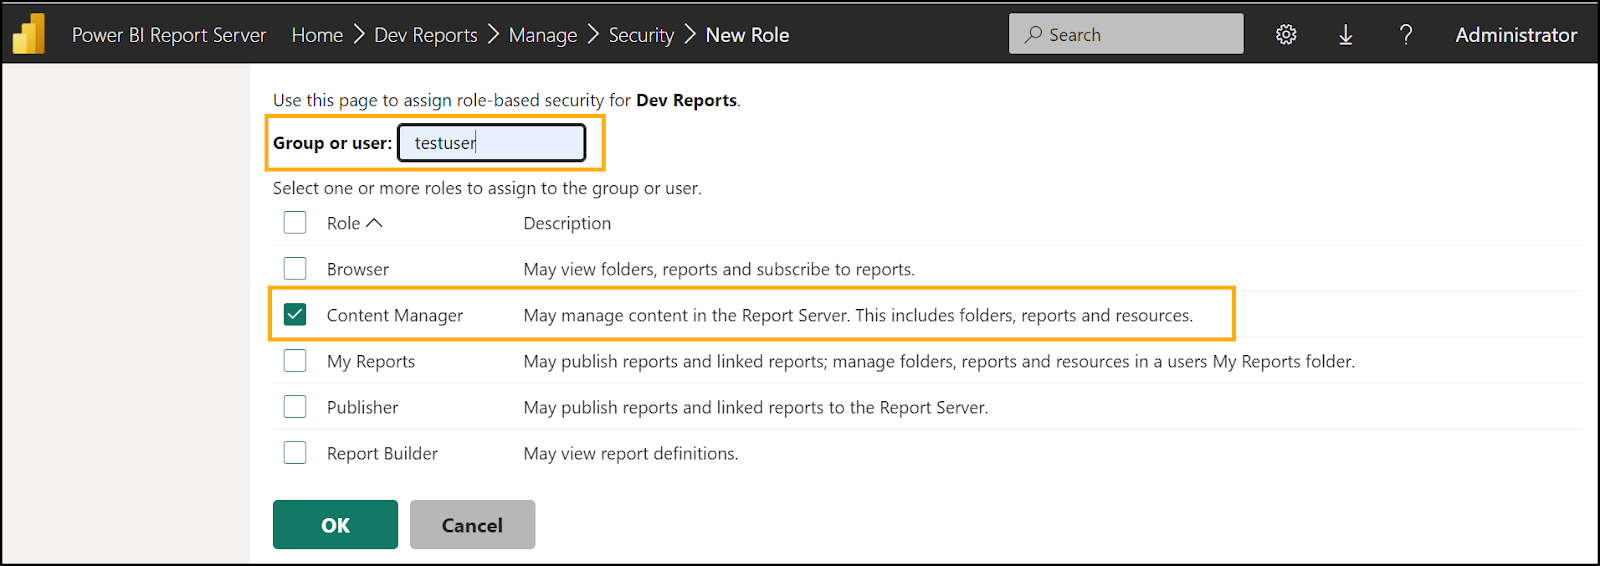Go to Home in the breadcrumb
The width and height of the screenshot is (1600, 566).
[317, 35]
